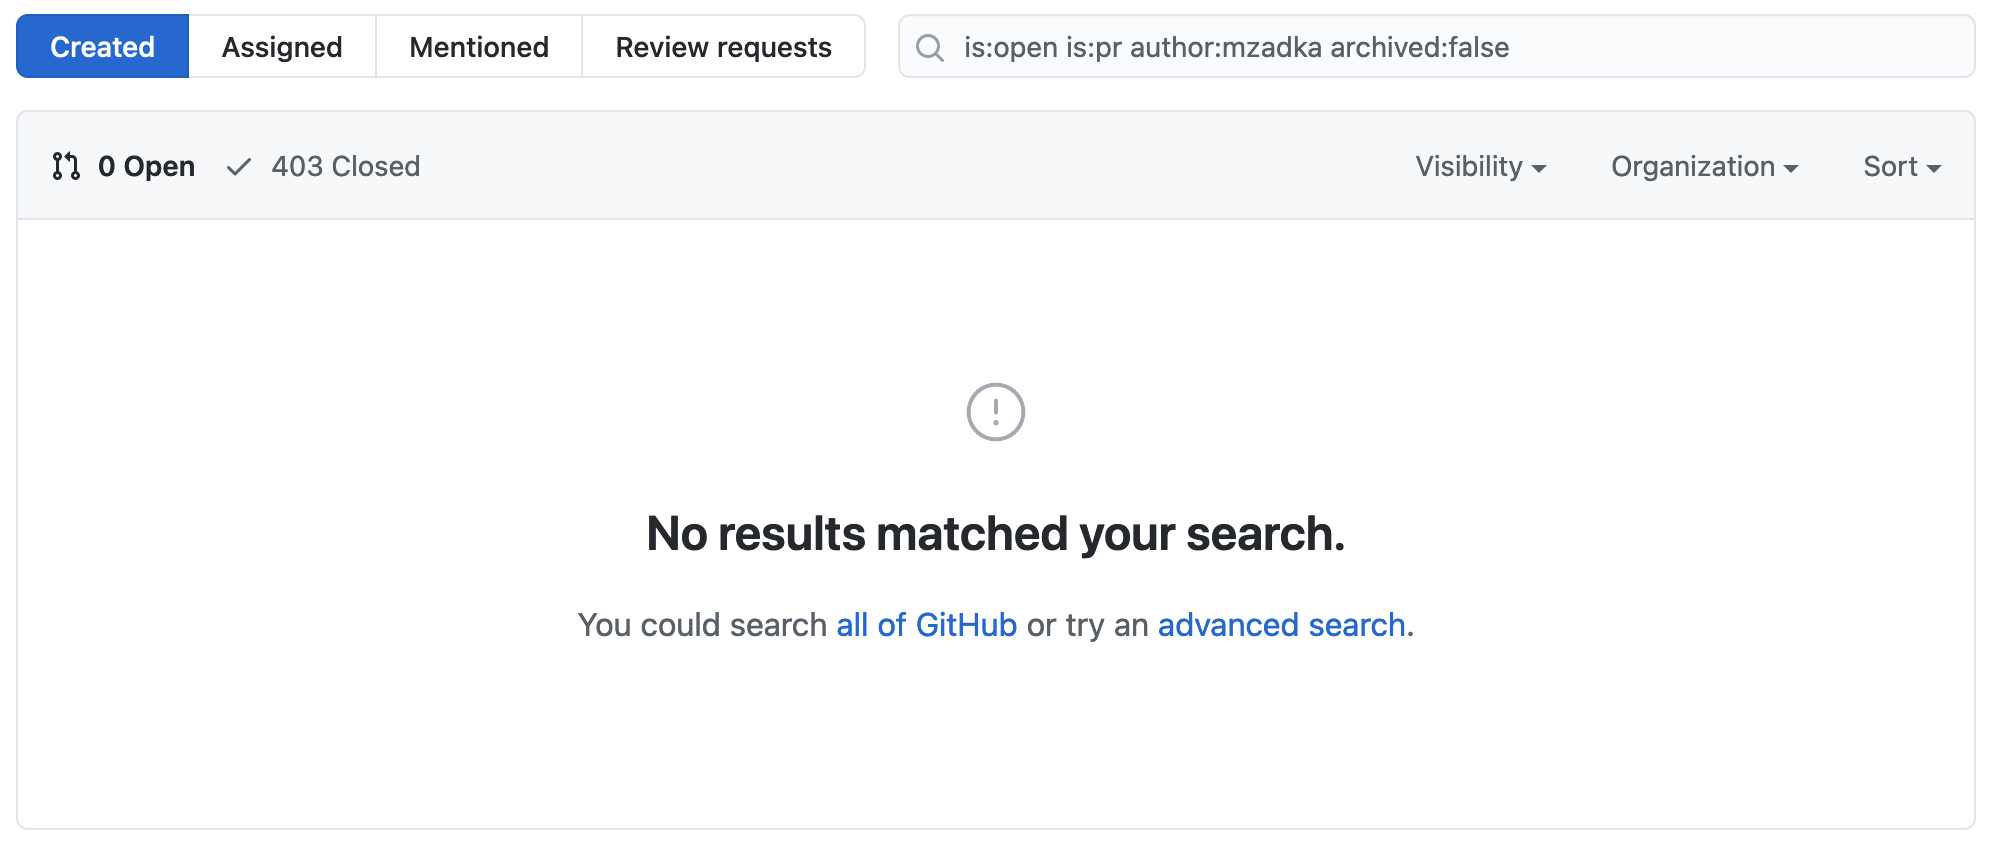2002x864 pixels.
Task: Click the Sort dropdown caret arrow
Action: coord(1934,168)
